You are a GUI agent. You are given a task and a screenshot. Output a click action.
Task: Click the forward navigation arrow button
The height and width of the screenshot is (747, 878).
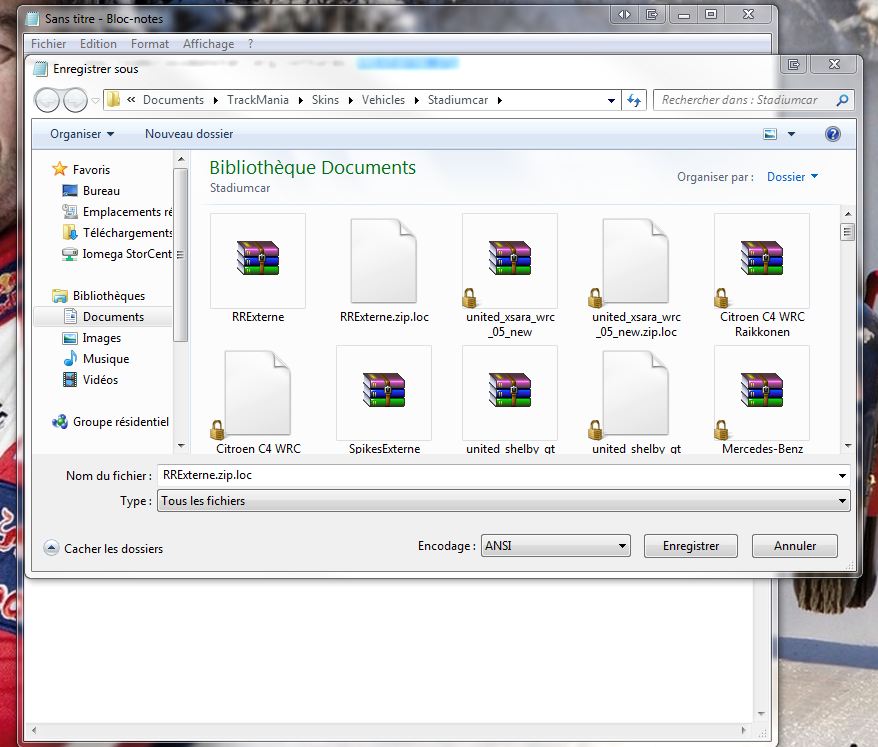(75, 101)
